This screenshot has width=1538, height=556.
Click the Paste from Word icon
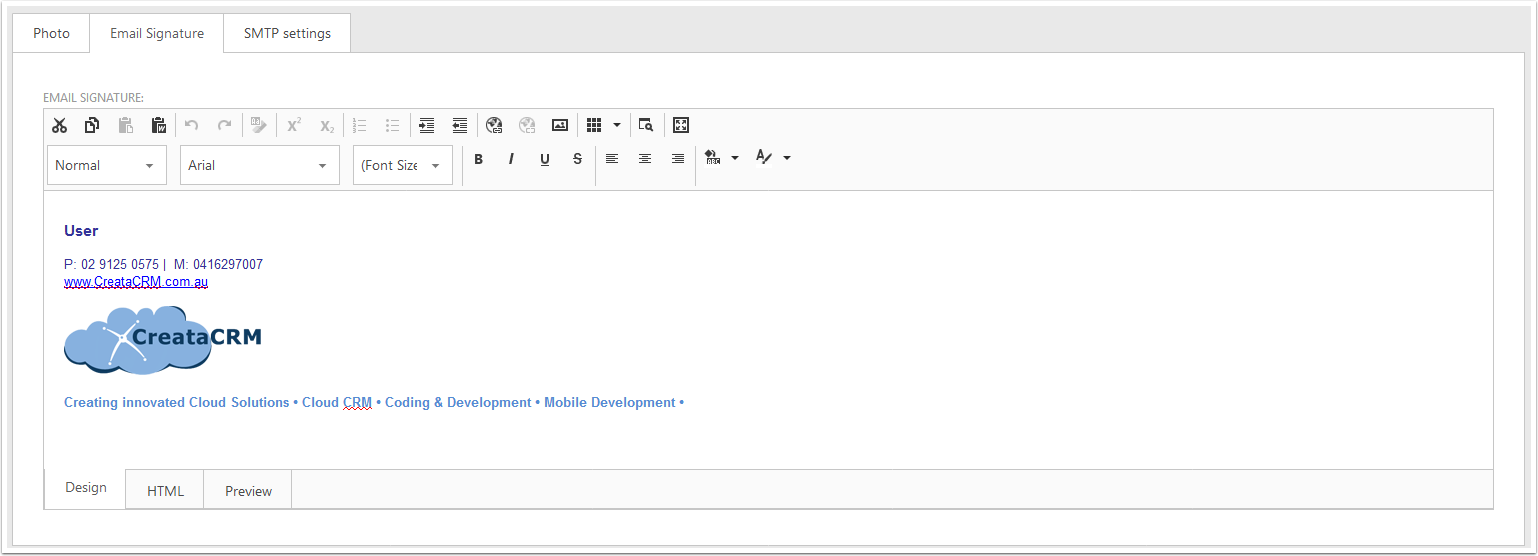point(158,125)
